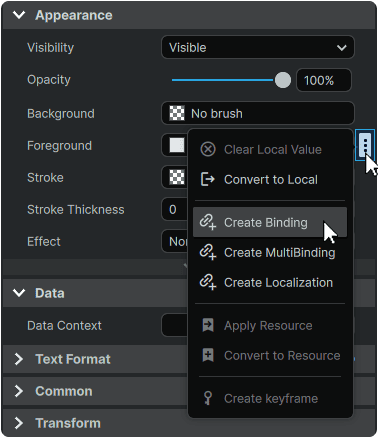Image resolution: width=378 pixels, height=438 pixels.
Task: Select Create Binding menu item
Action: [x=270, y=222]
